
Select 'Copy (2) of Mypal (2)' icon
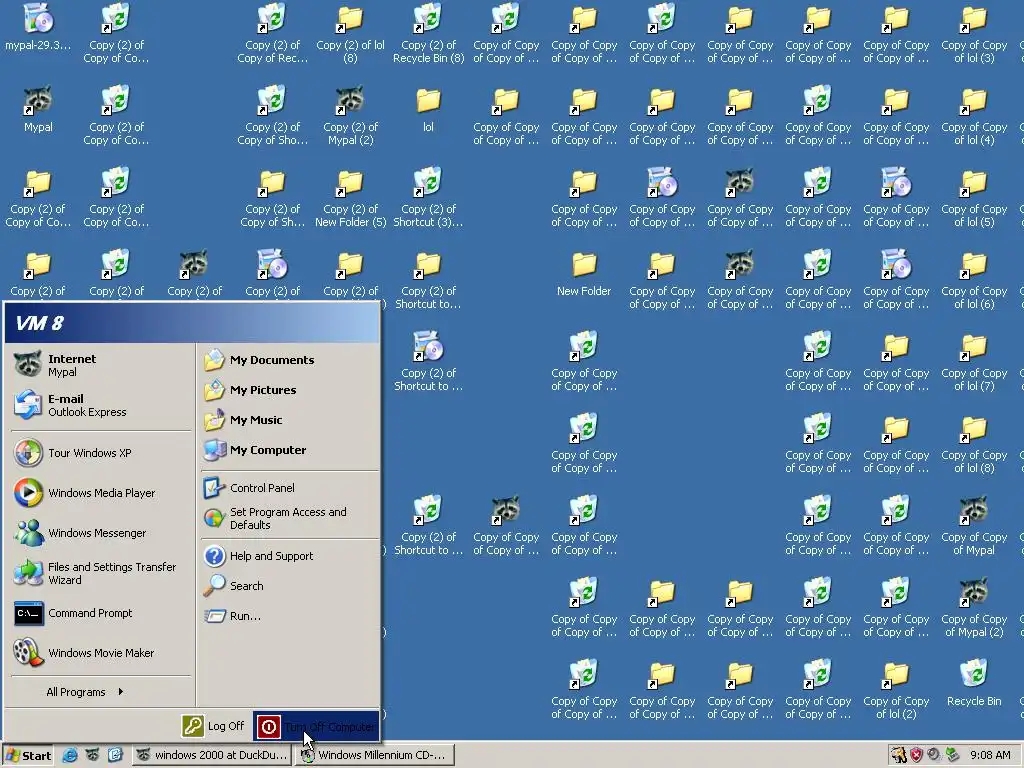click(x=350, y=116)
